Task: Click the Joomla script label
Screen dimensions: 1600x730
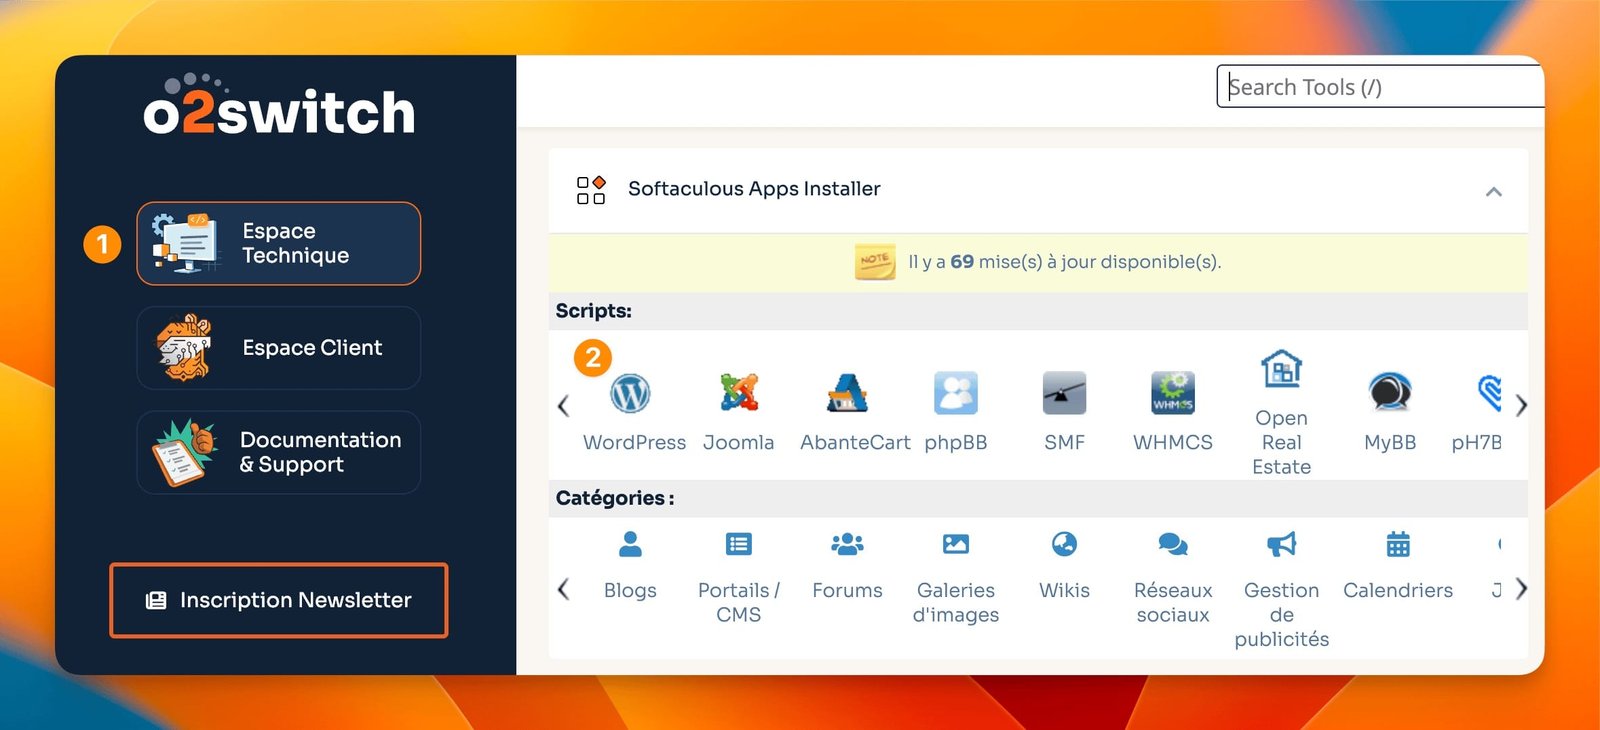Action: [739, 442]
